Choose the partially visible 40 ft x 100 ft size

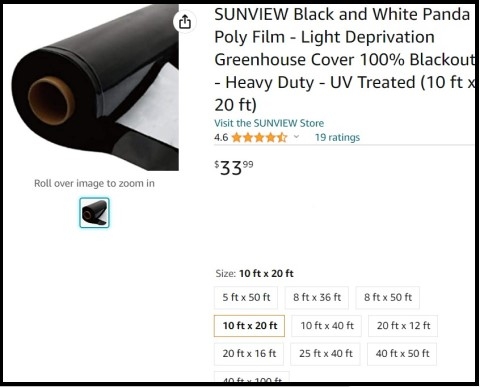(x=252, y=377)
